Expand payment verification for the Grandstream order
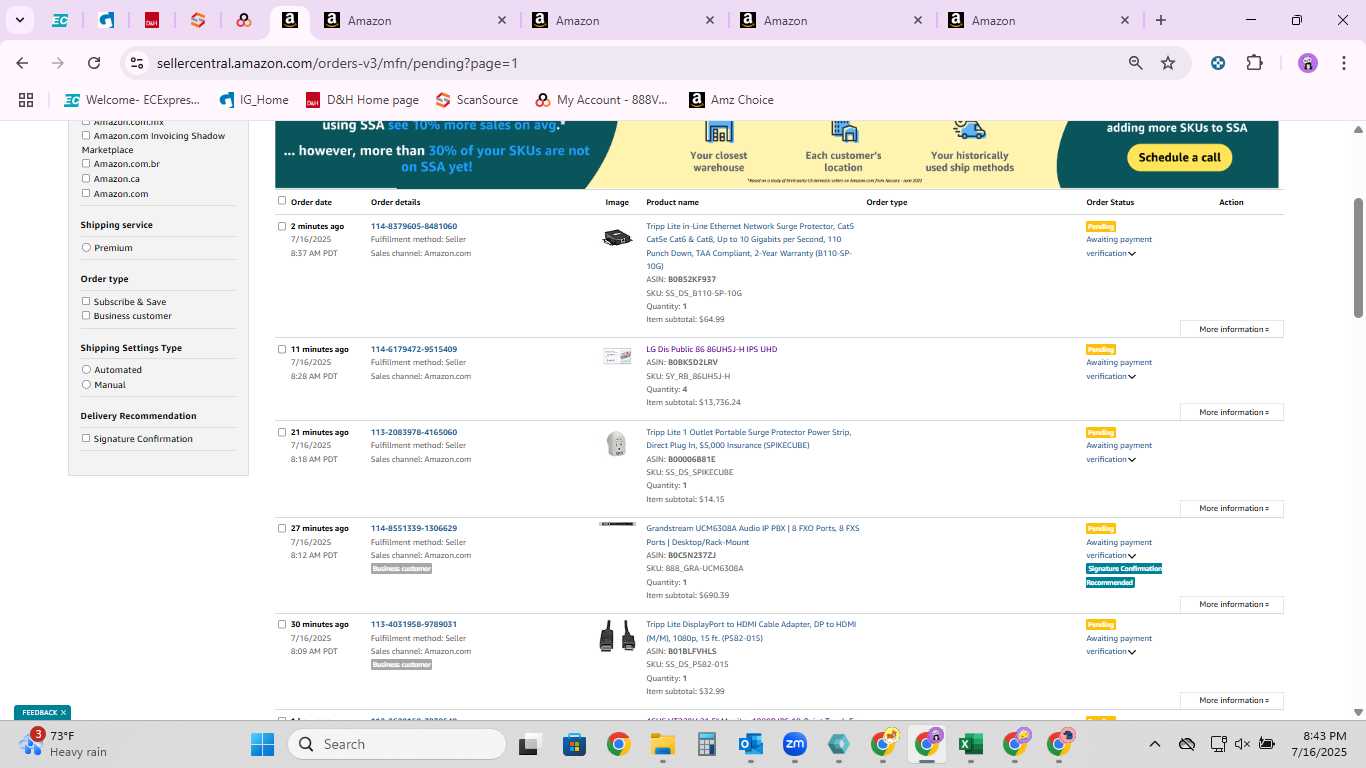1366x768 pixels. point(1132,556)
